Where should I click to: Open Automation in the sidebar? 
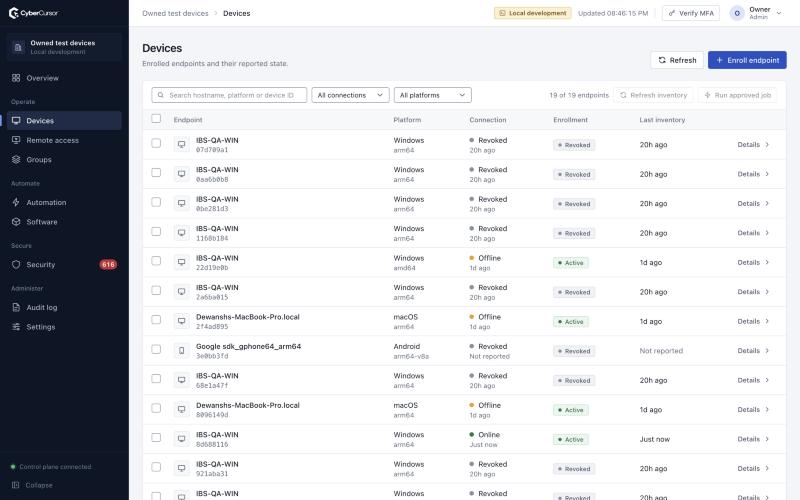pos(64,202)
